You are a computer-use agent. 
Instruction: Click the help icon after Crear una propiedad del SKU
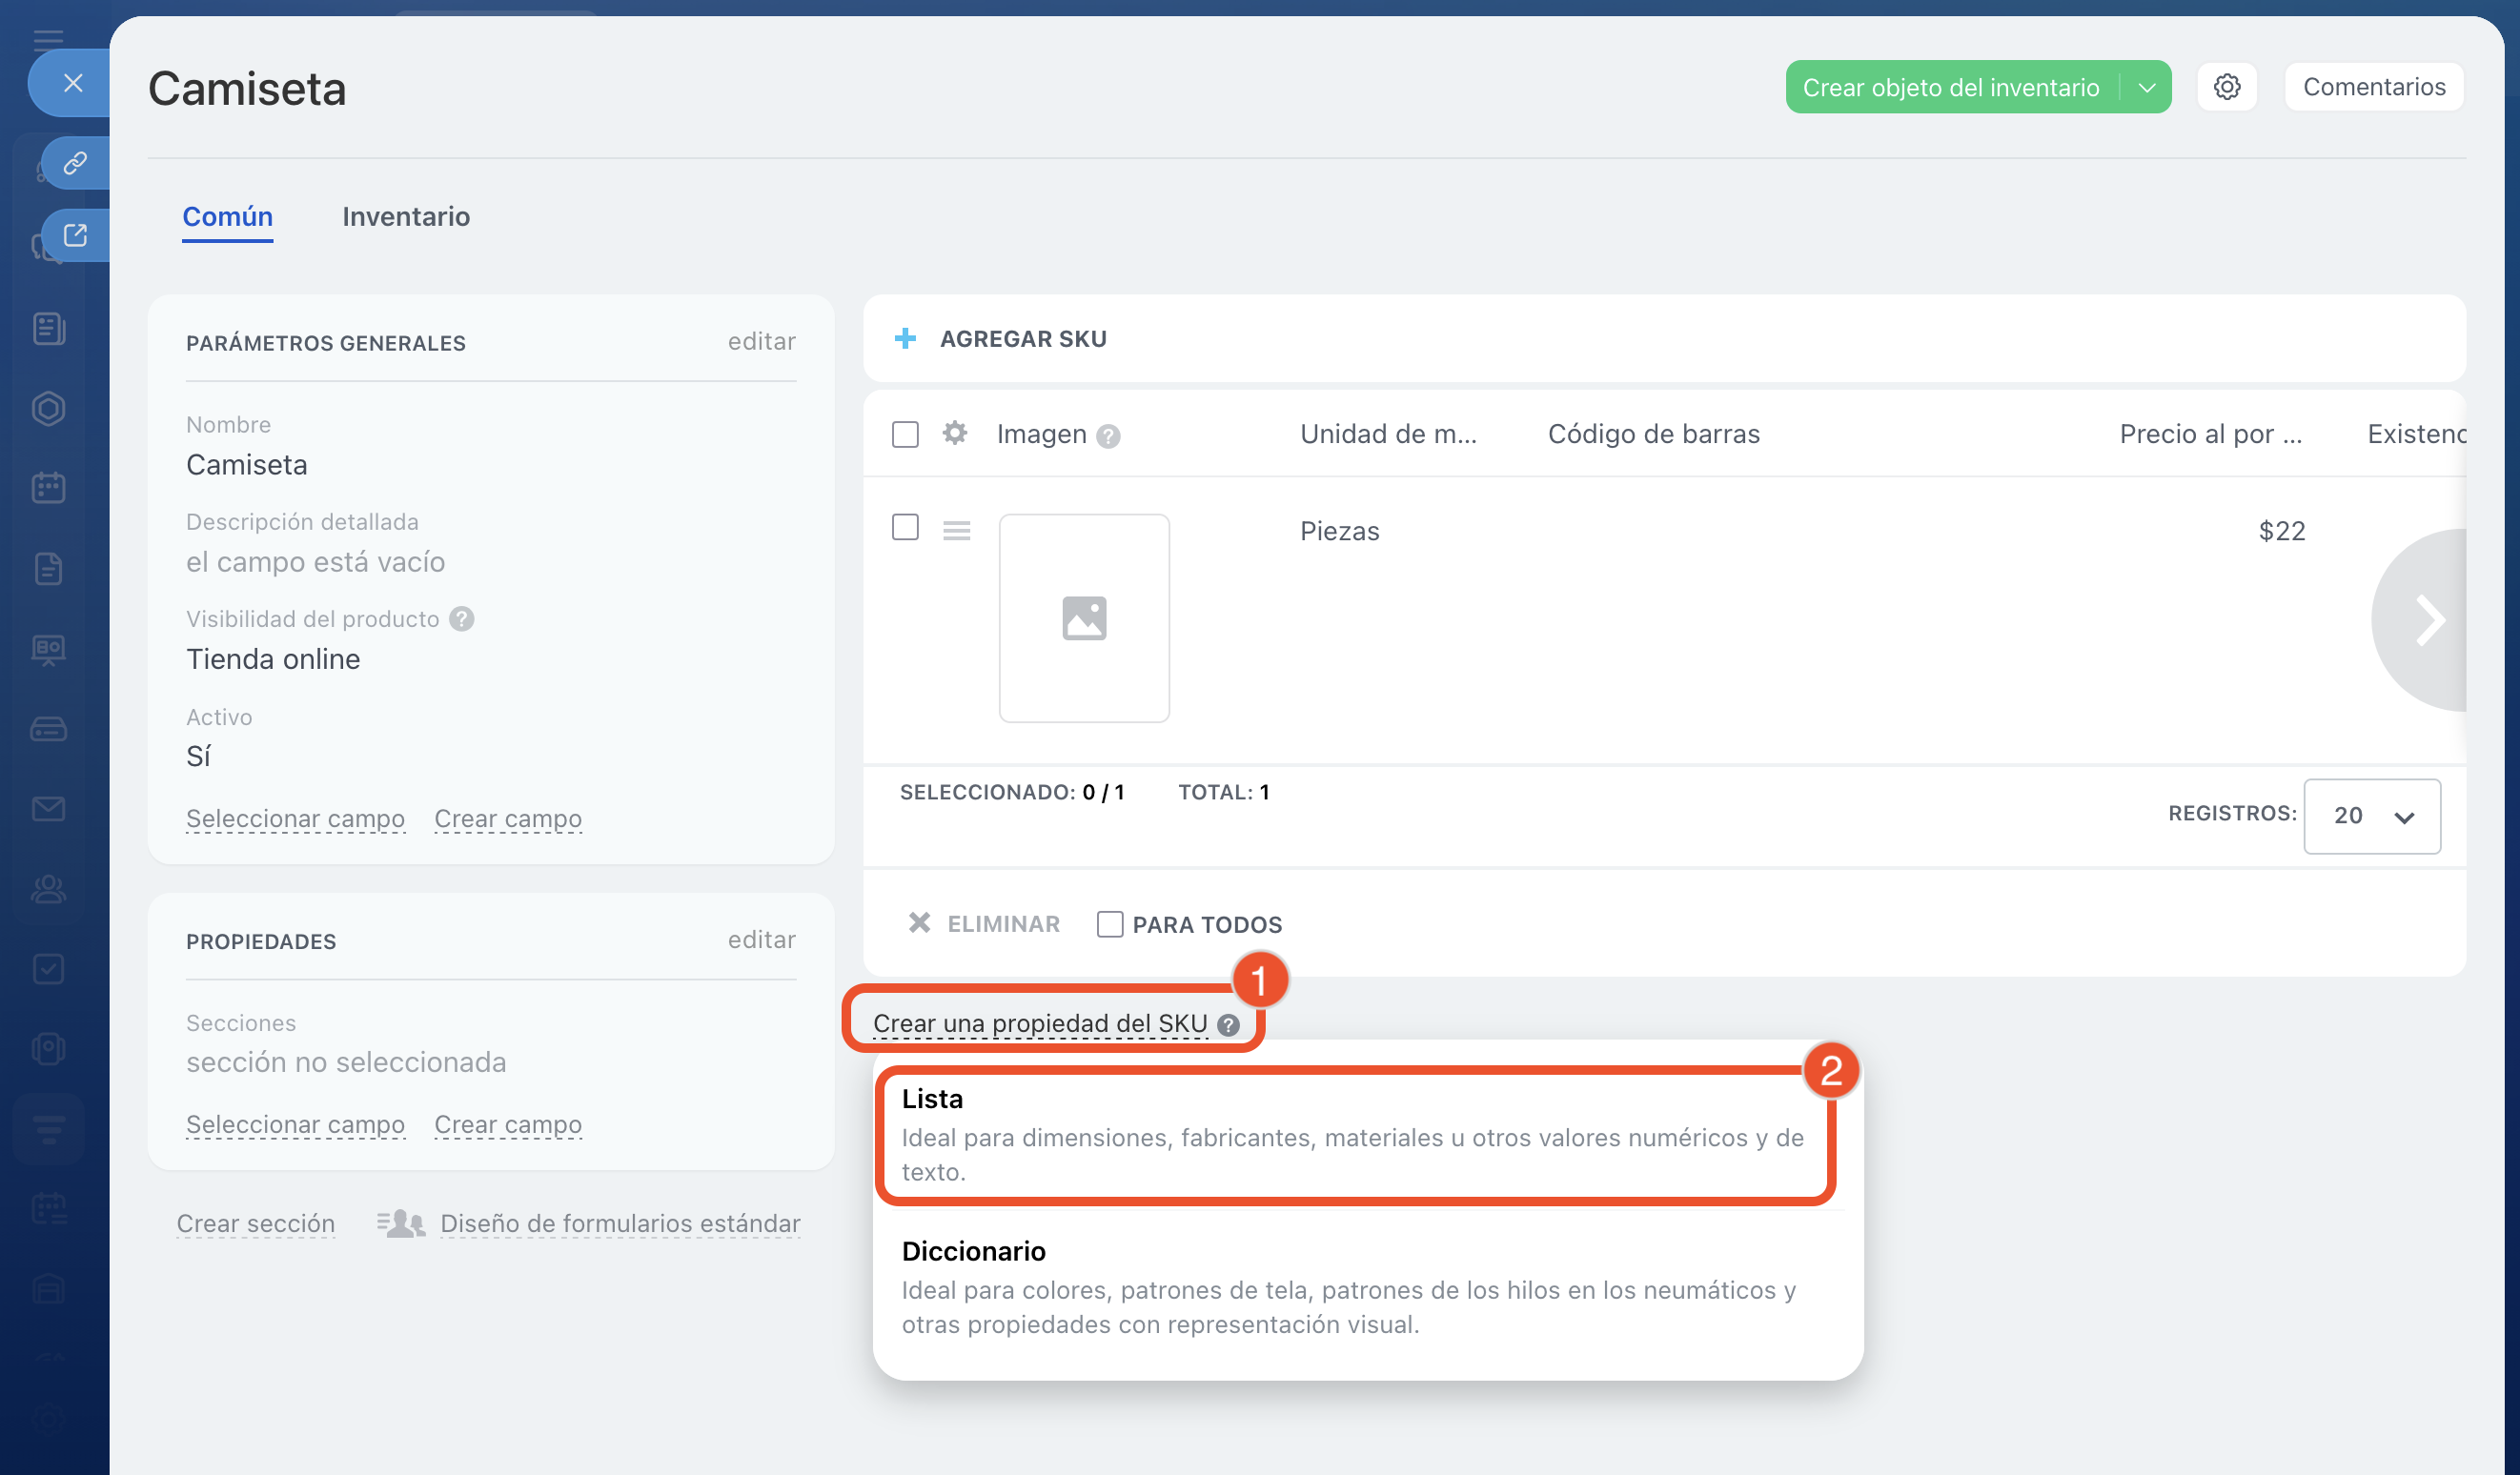[1229, 1025]
